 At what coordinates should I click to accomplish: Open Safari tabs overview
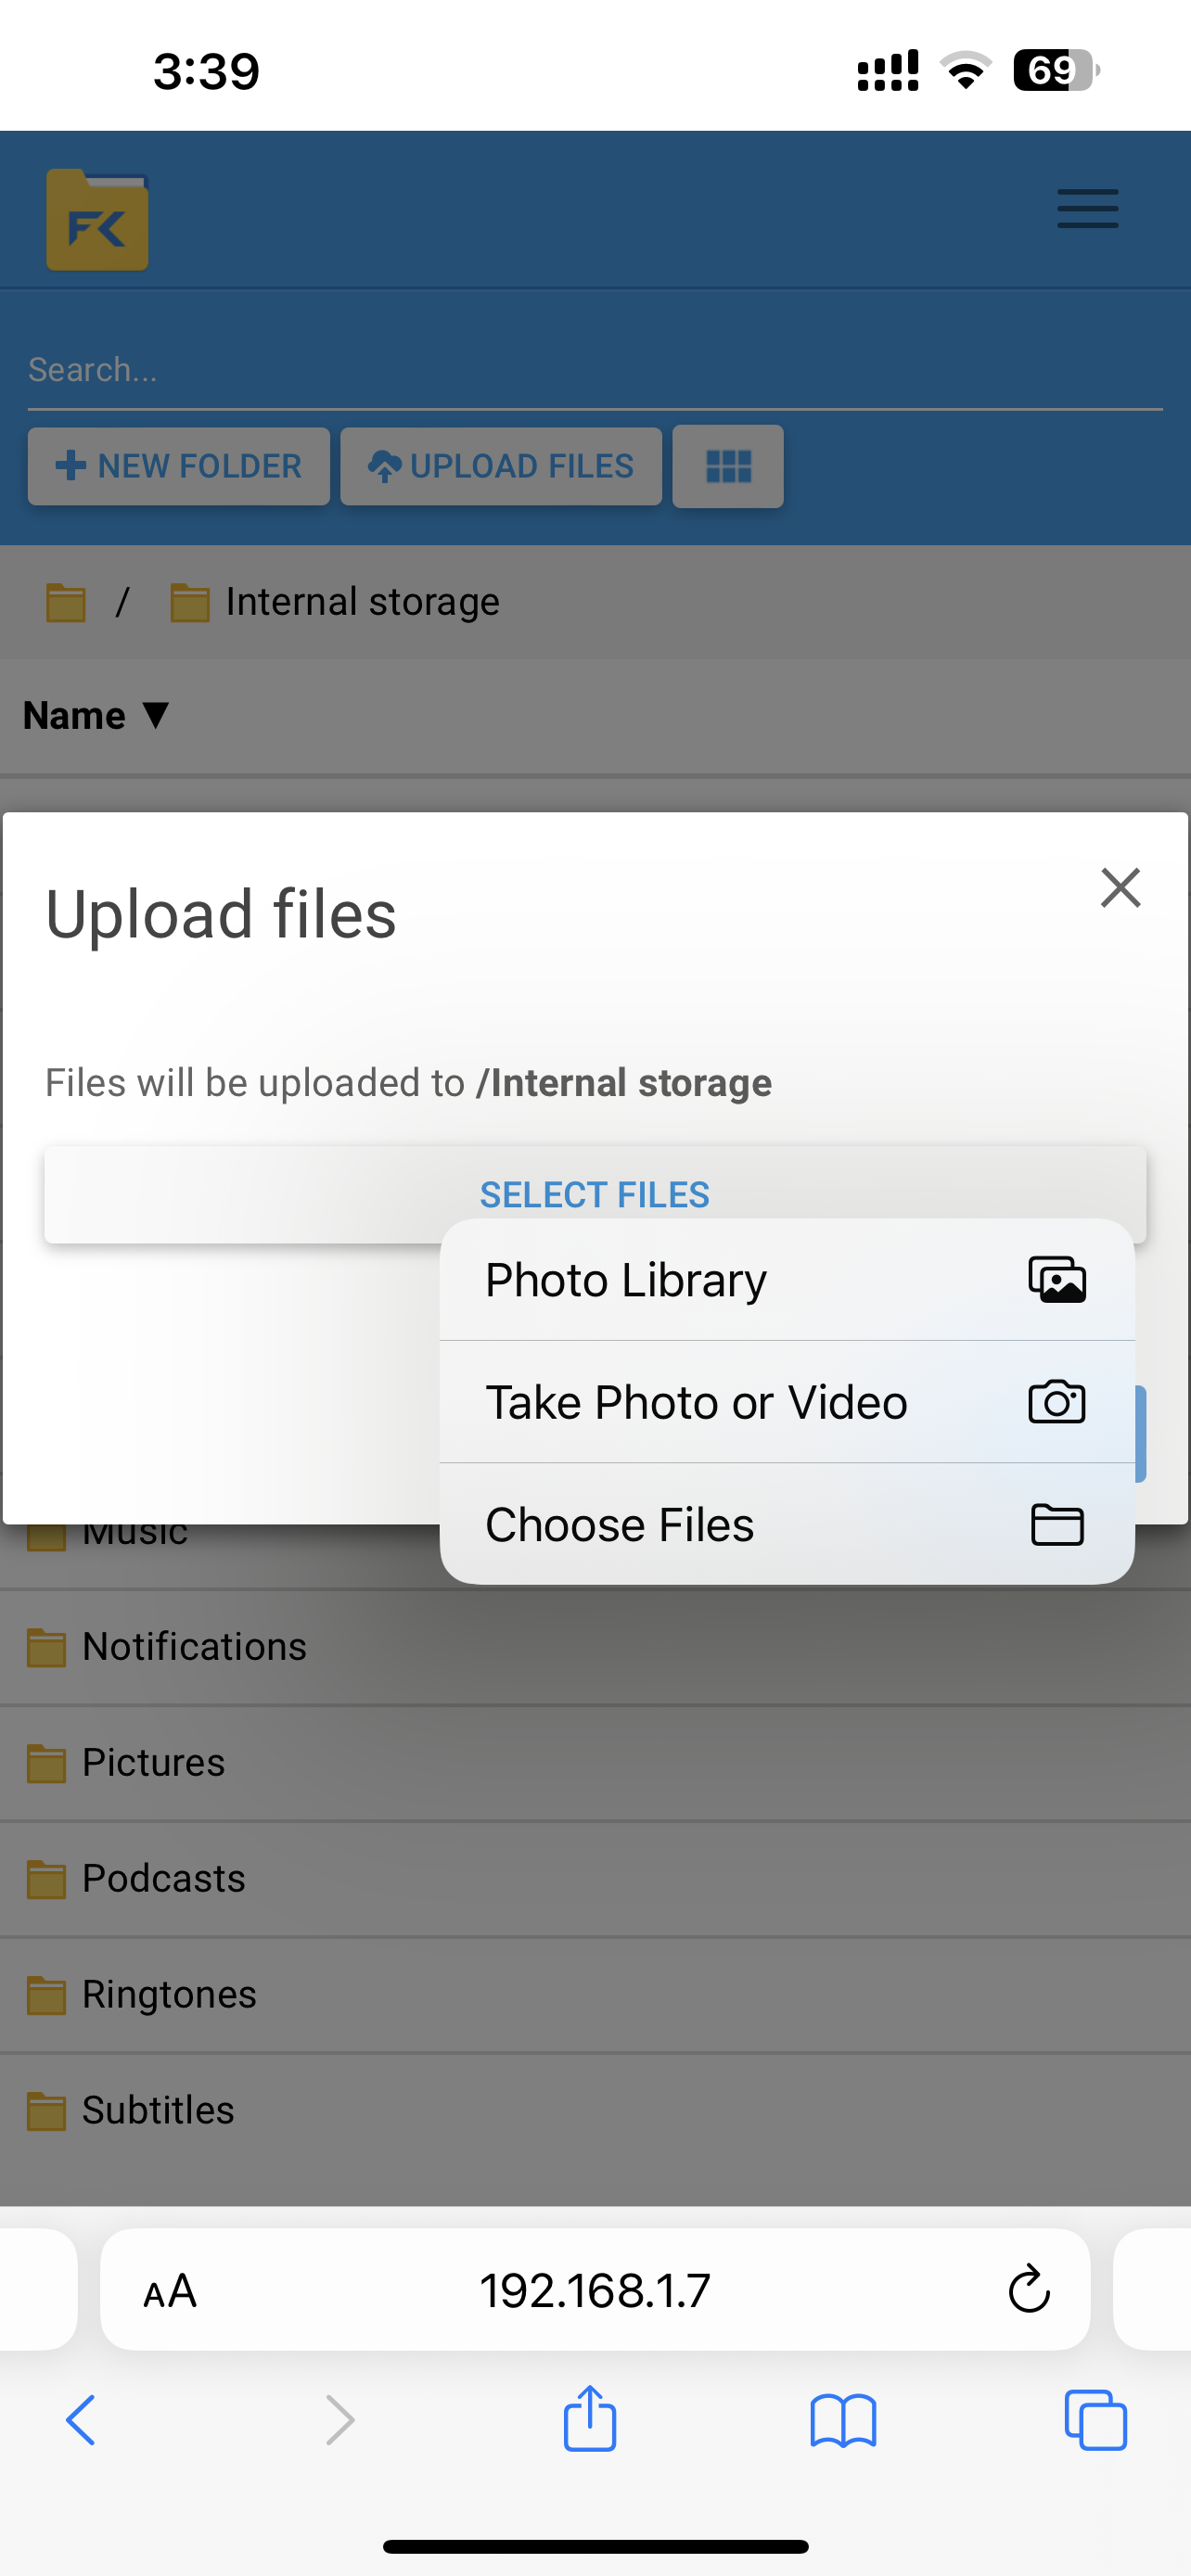click(x=1096, y=2420)
